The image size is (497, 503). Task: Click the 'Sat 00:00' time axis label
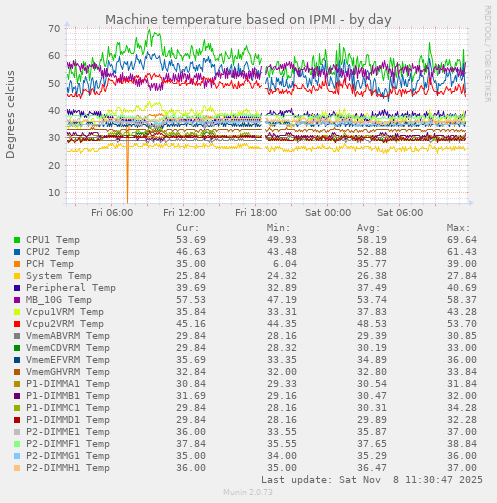coord(328,213)
